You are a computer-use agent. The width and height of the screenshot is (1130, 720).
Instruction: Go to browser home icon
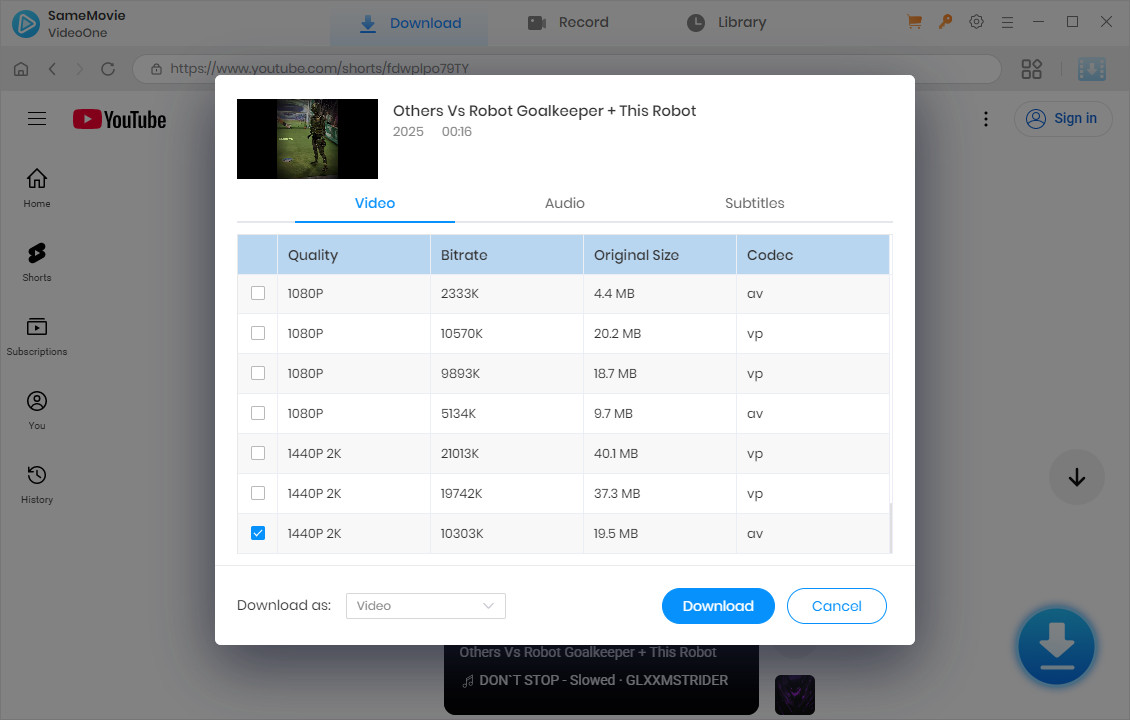(22, 68)
